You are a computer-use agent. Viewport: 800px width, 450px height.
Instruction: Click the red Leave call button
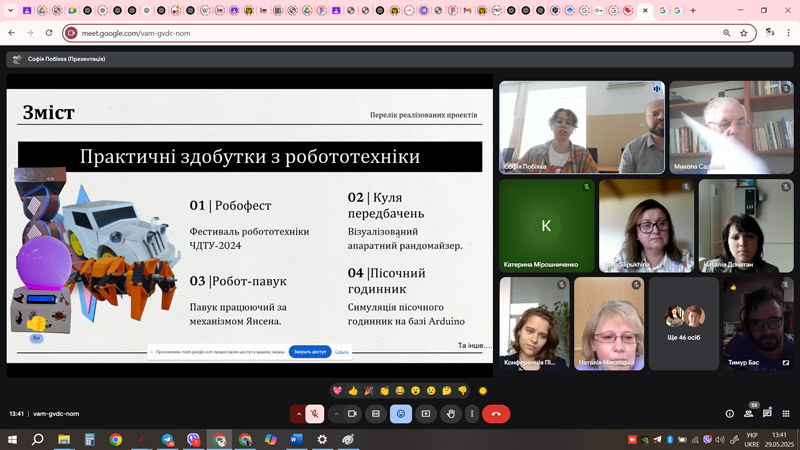[496, 414]
